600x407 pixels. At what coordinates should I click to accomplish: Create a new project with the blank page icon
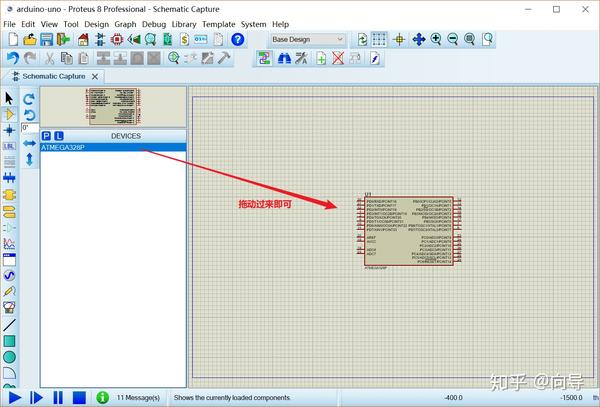click(x=13, y=39)
